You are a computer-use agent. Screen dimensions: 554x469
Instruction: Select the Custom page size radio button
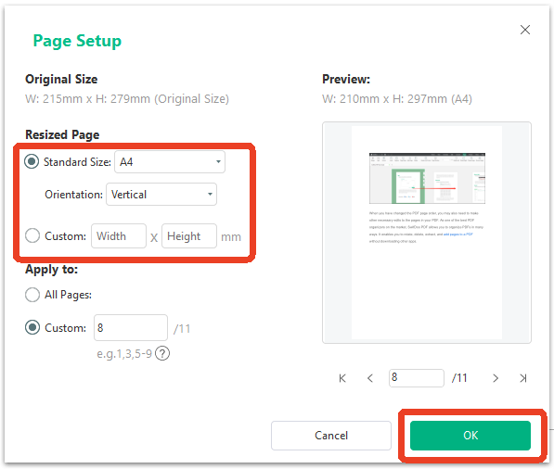[33, 235]
